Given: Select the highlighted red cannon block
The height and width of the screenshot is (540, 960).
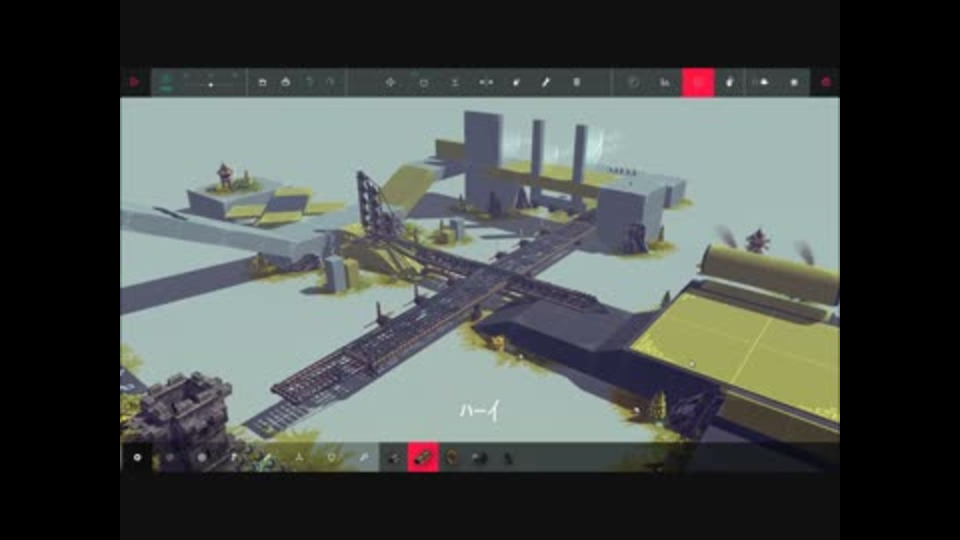Looking at the screenshot, I should [423, 457].
